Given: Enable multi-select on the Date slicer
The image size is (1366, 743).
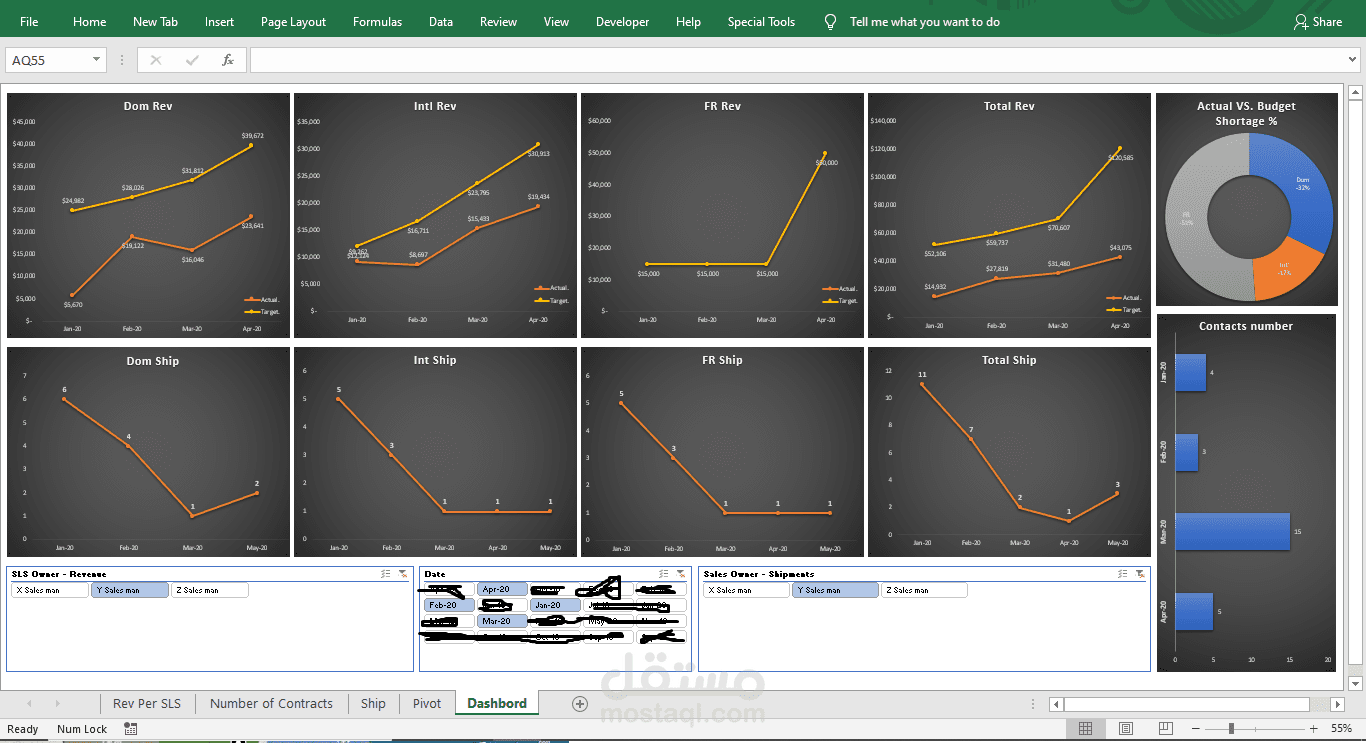Looking at the screenshot, I should tap(662, 573).
